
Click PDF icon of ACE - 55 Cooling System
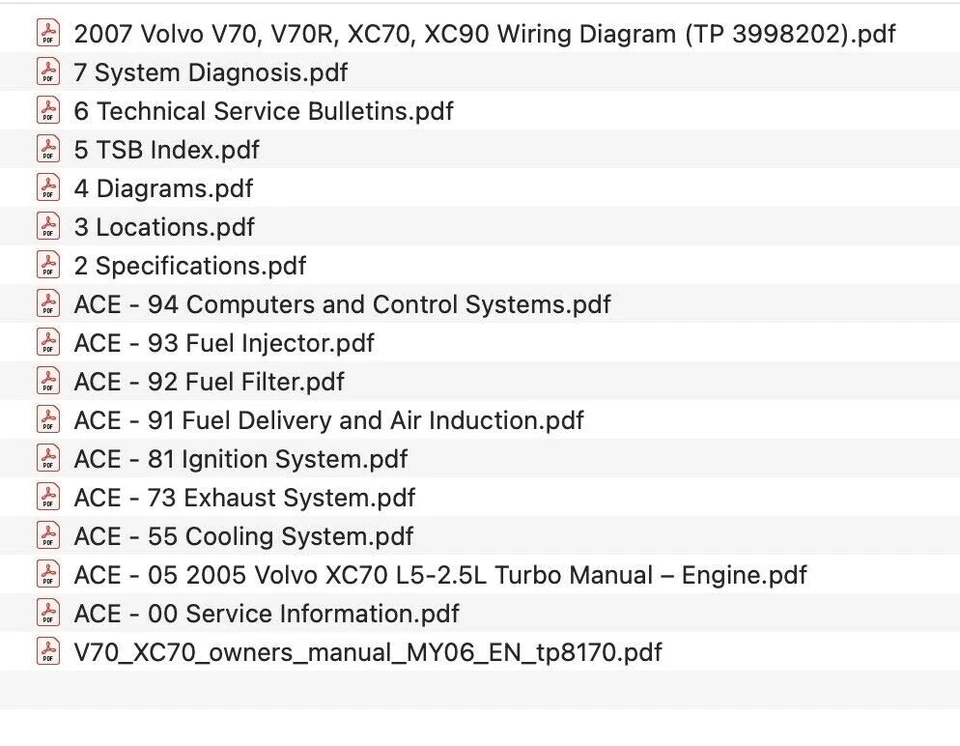48,536
